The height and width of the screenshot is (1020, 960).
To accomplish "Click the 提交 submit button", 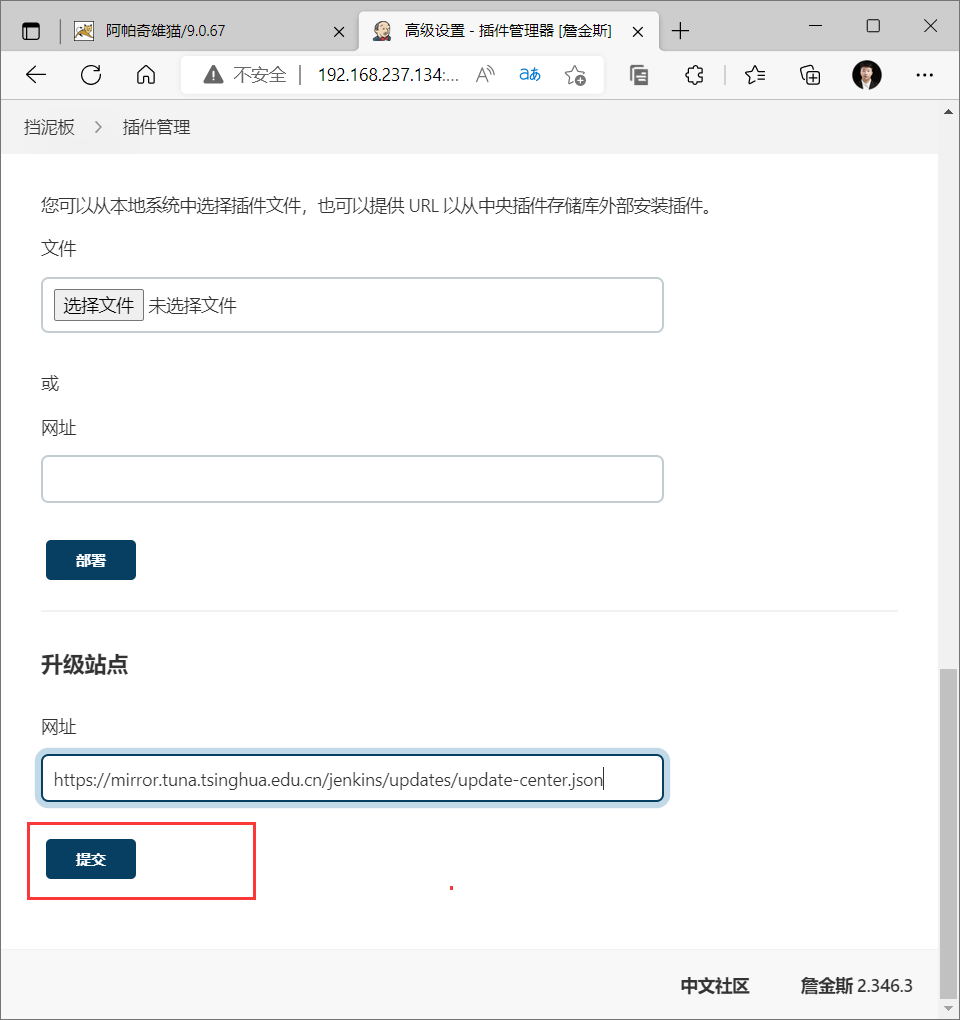I will pos(90,859).
